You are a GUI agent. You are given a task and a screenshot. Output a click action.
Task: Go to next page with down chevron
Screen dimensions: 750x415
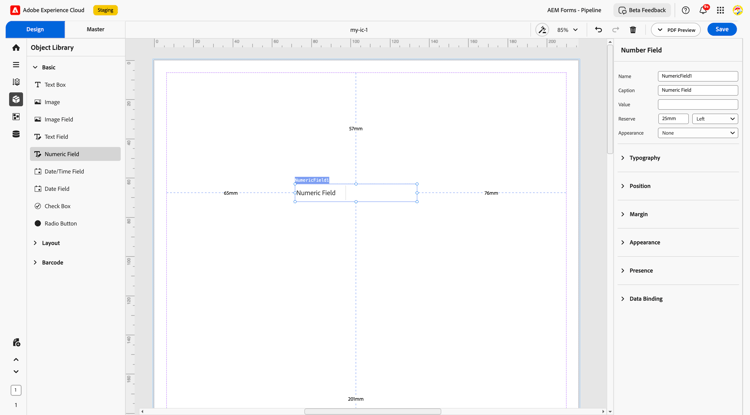(16, 371)
